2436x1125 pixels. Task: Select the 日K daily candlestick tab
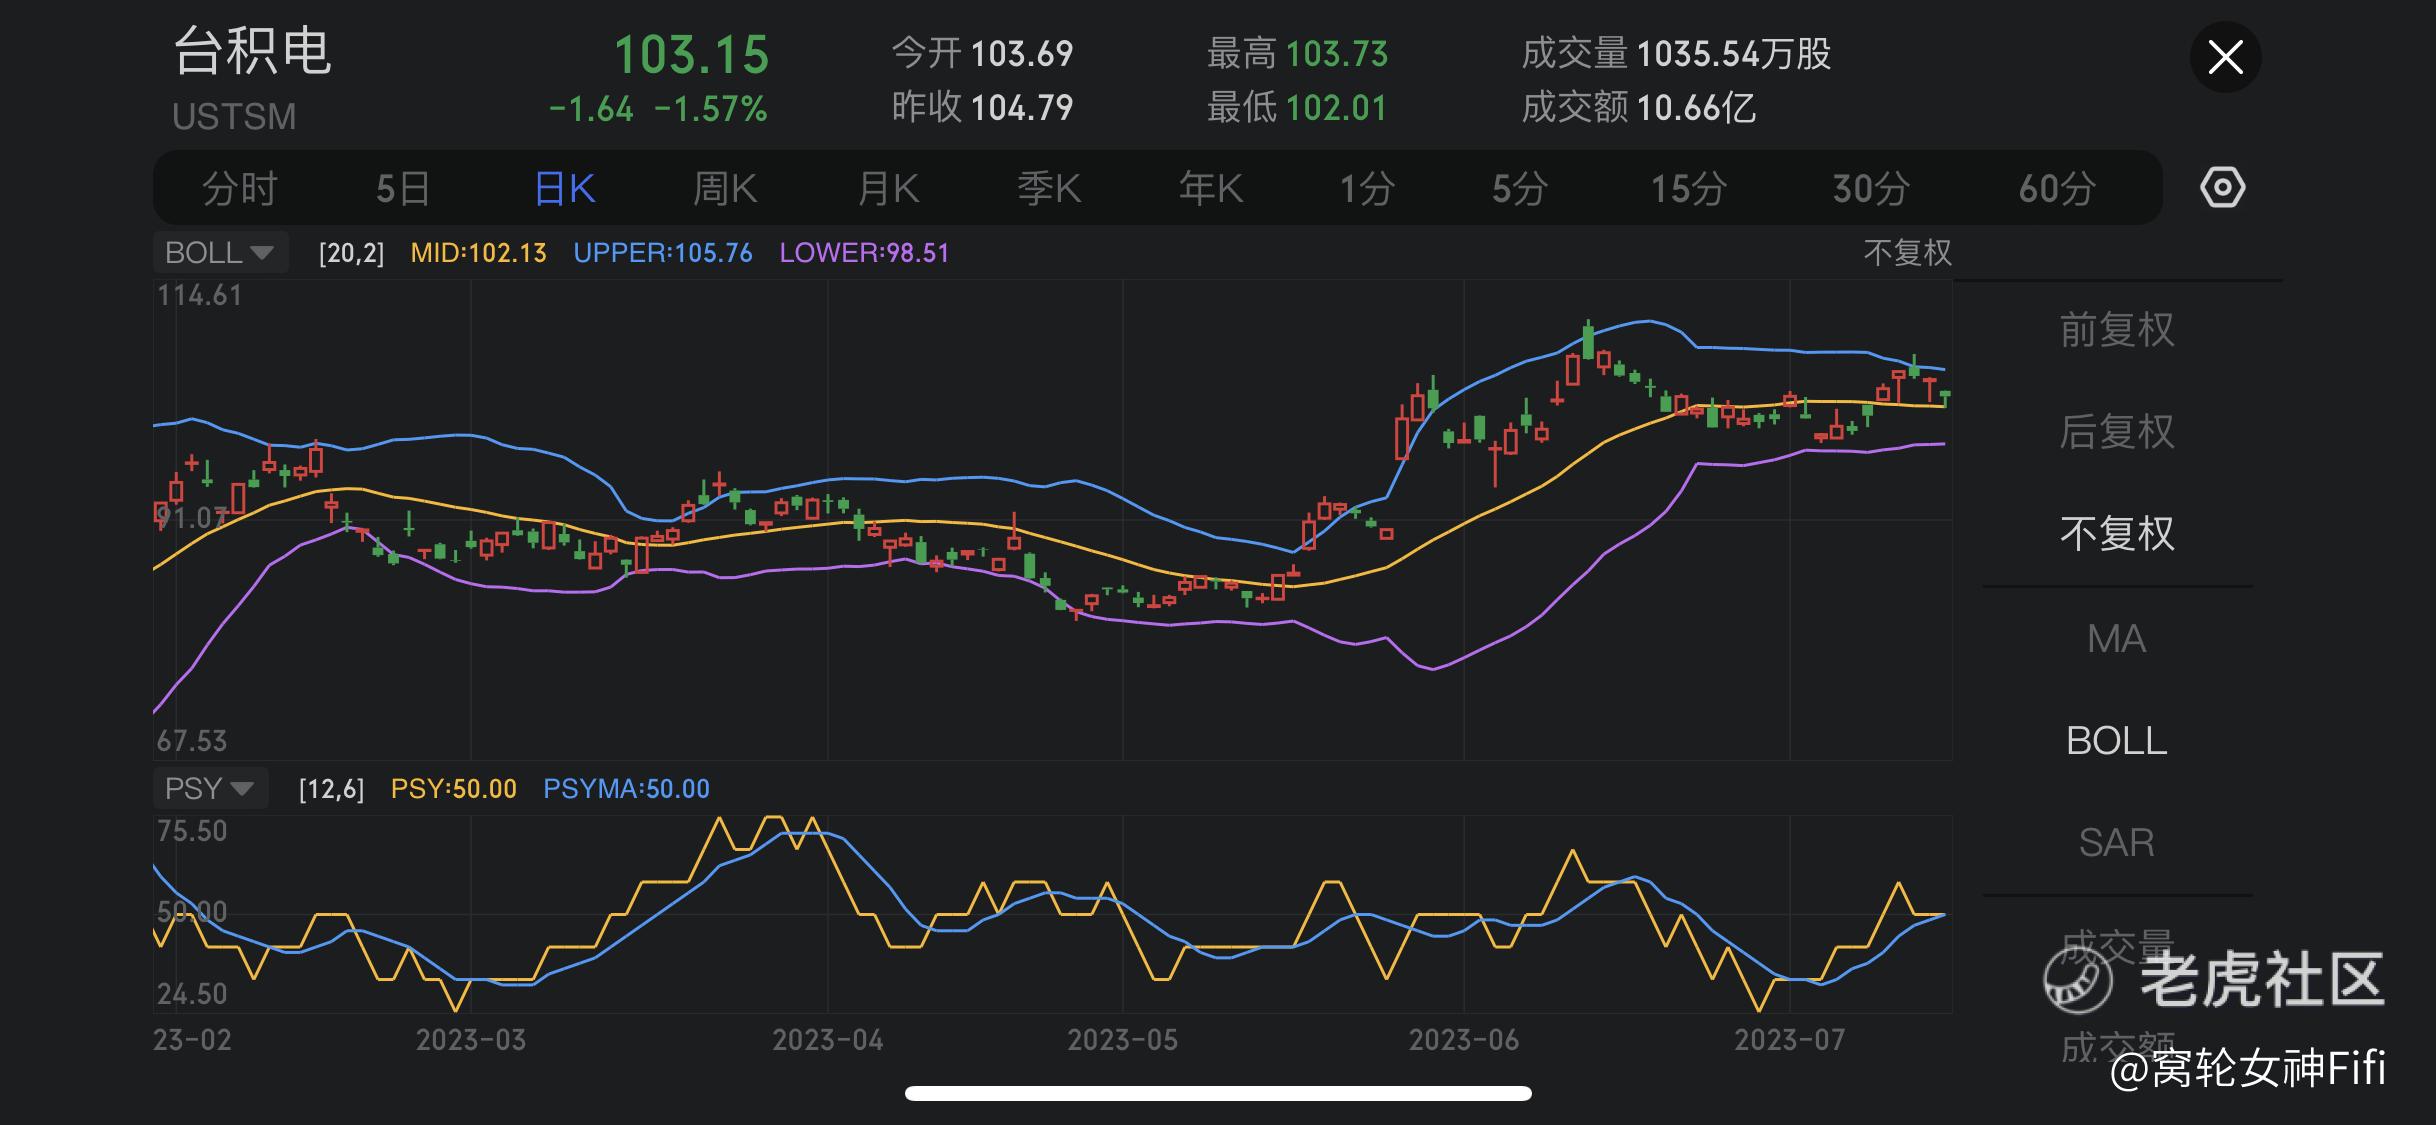[565, 188]
